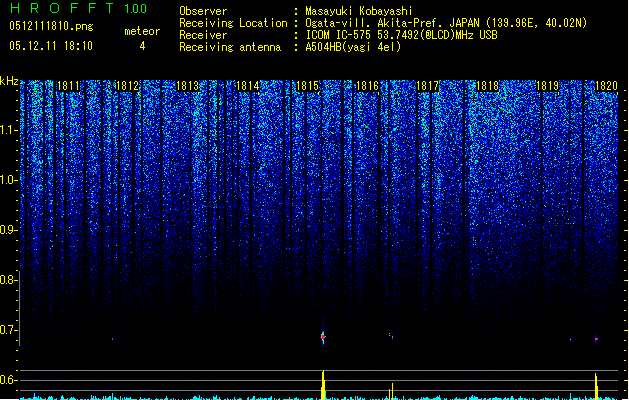Click the Receiver label
The image size is (629, 400).
pyautogui.click(x=203, y=35)
